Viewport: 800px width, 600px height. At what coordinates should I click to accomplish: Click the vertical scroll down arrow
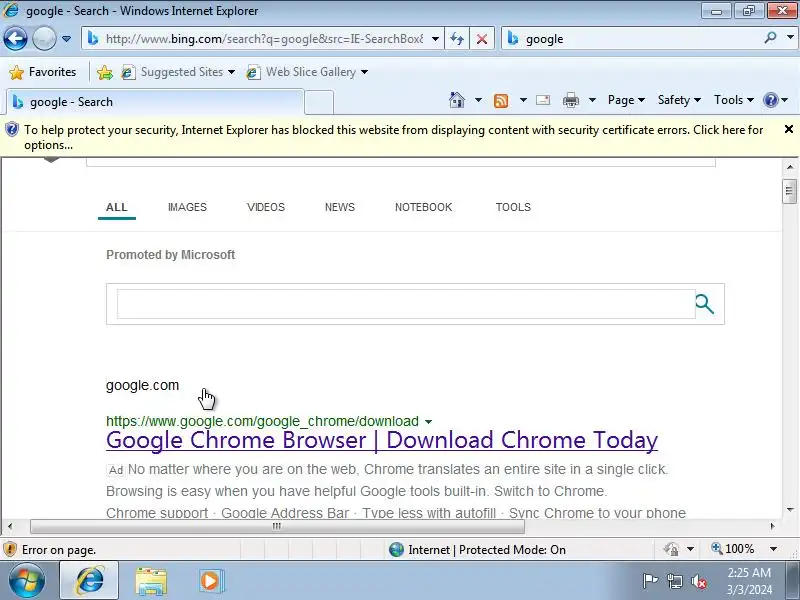click(789, 510)
